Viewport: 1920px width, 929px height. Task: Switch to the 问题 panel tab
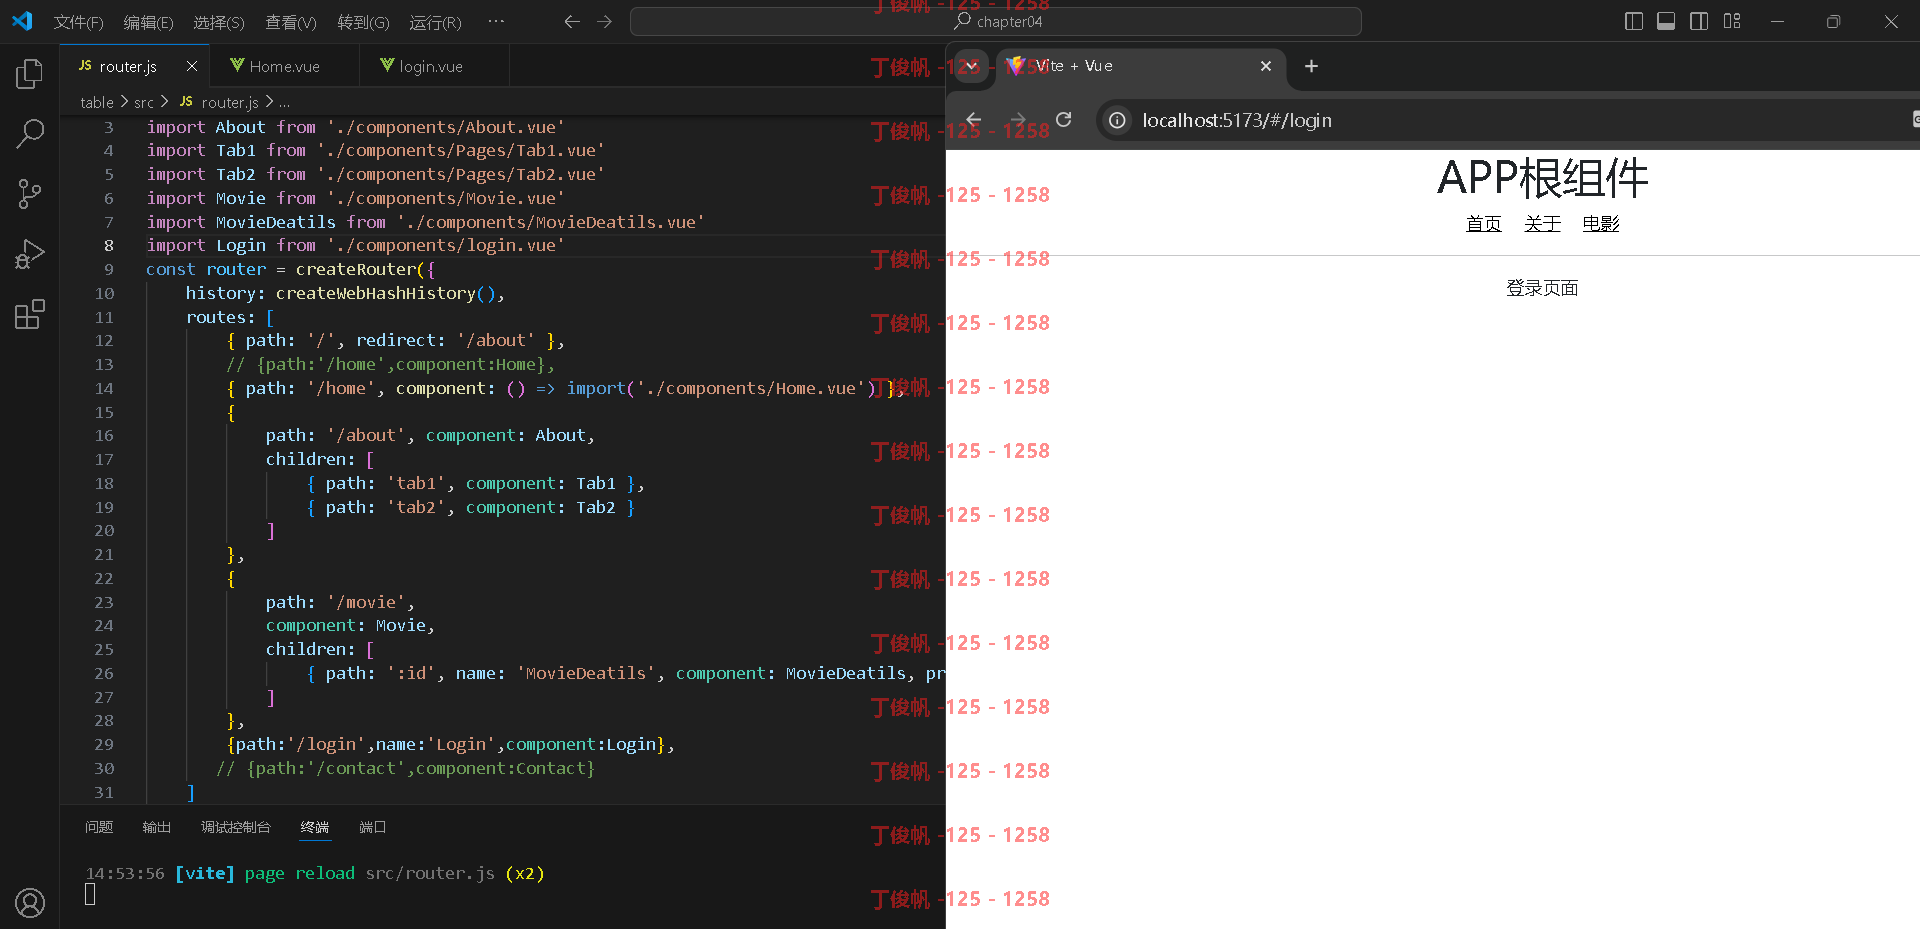click(99, 827)
